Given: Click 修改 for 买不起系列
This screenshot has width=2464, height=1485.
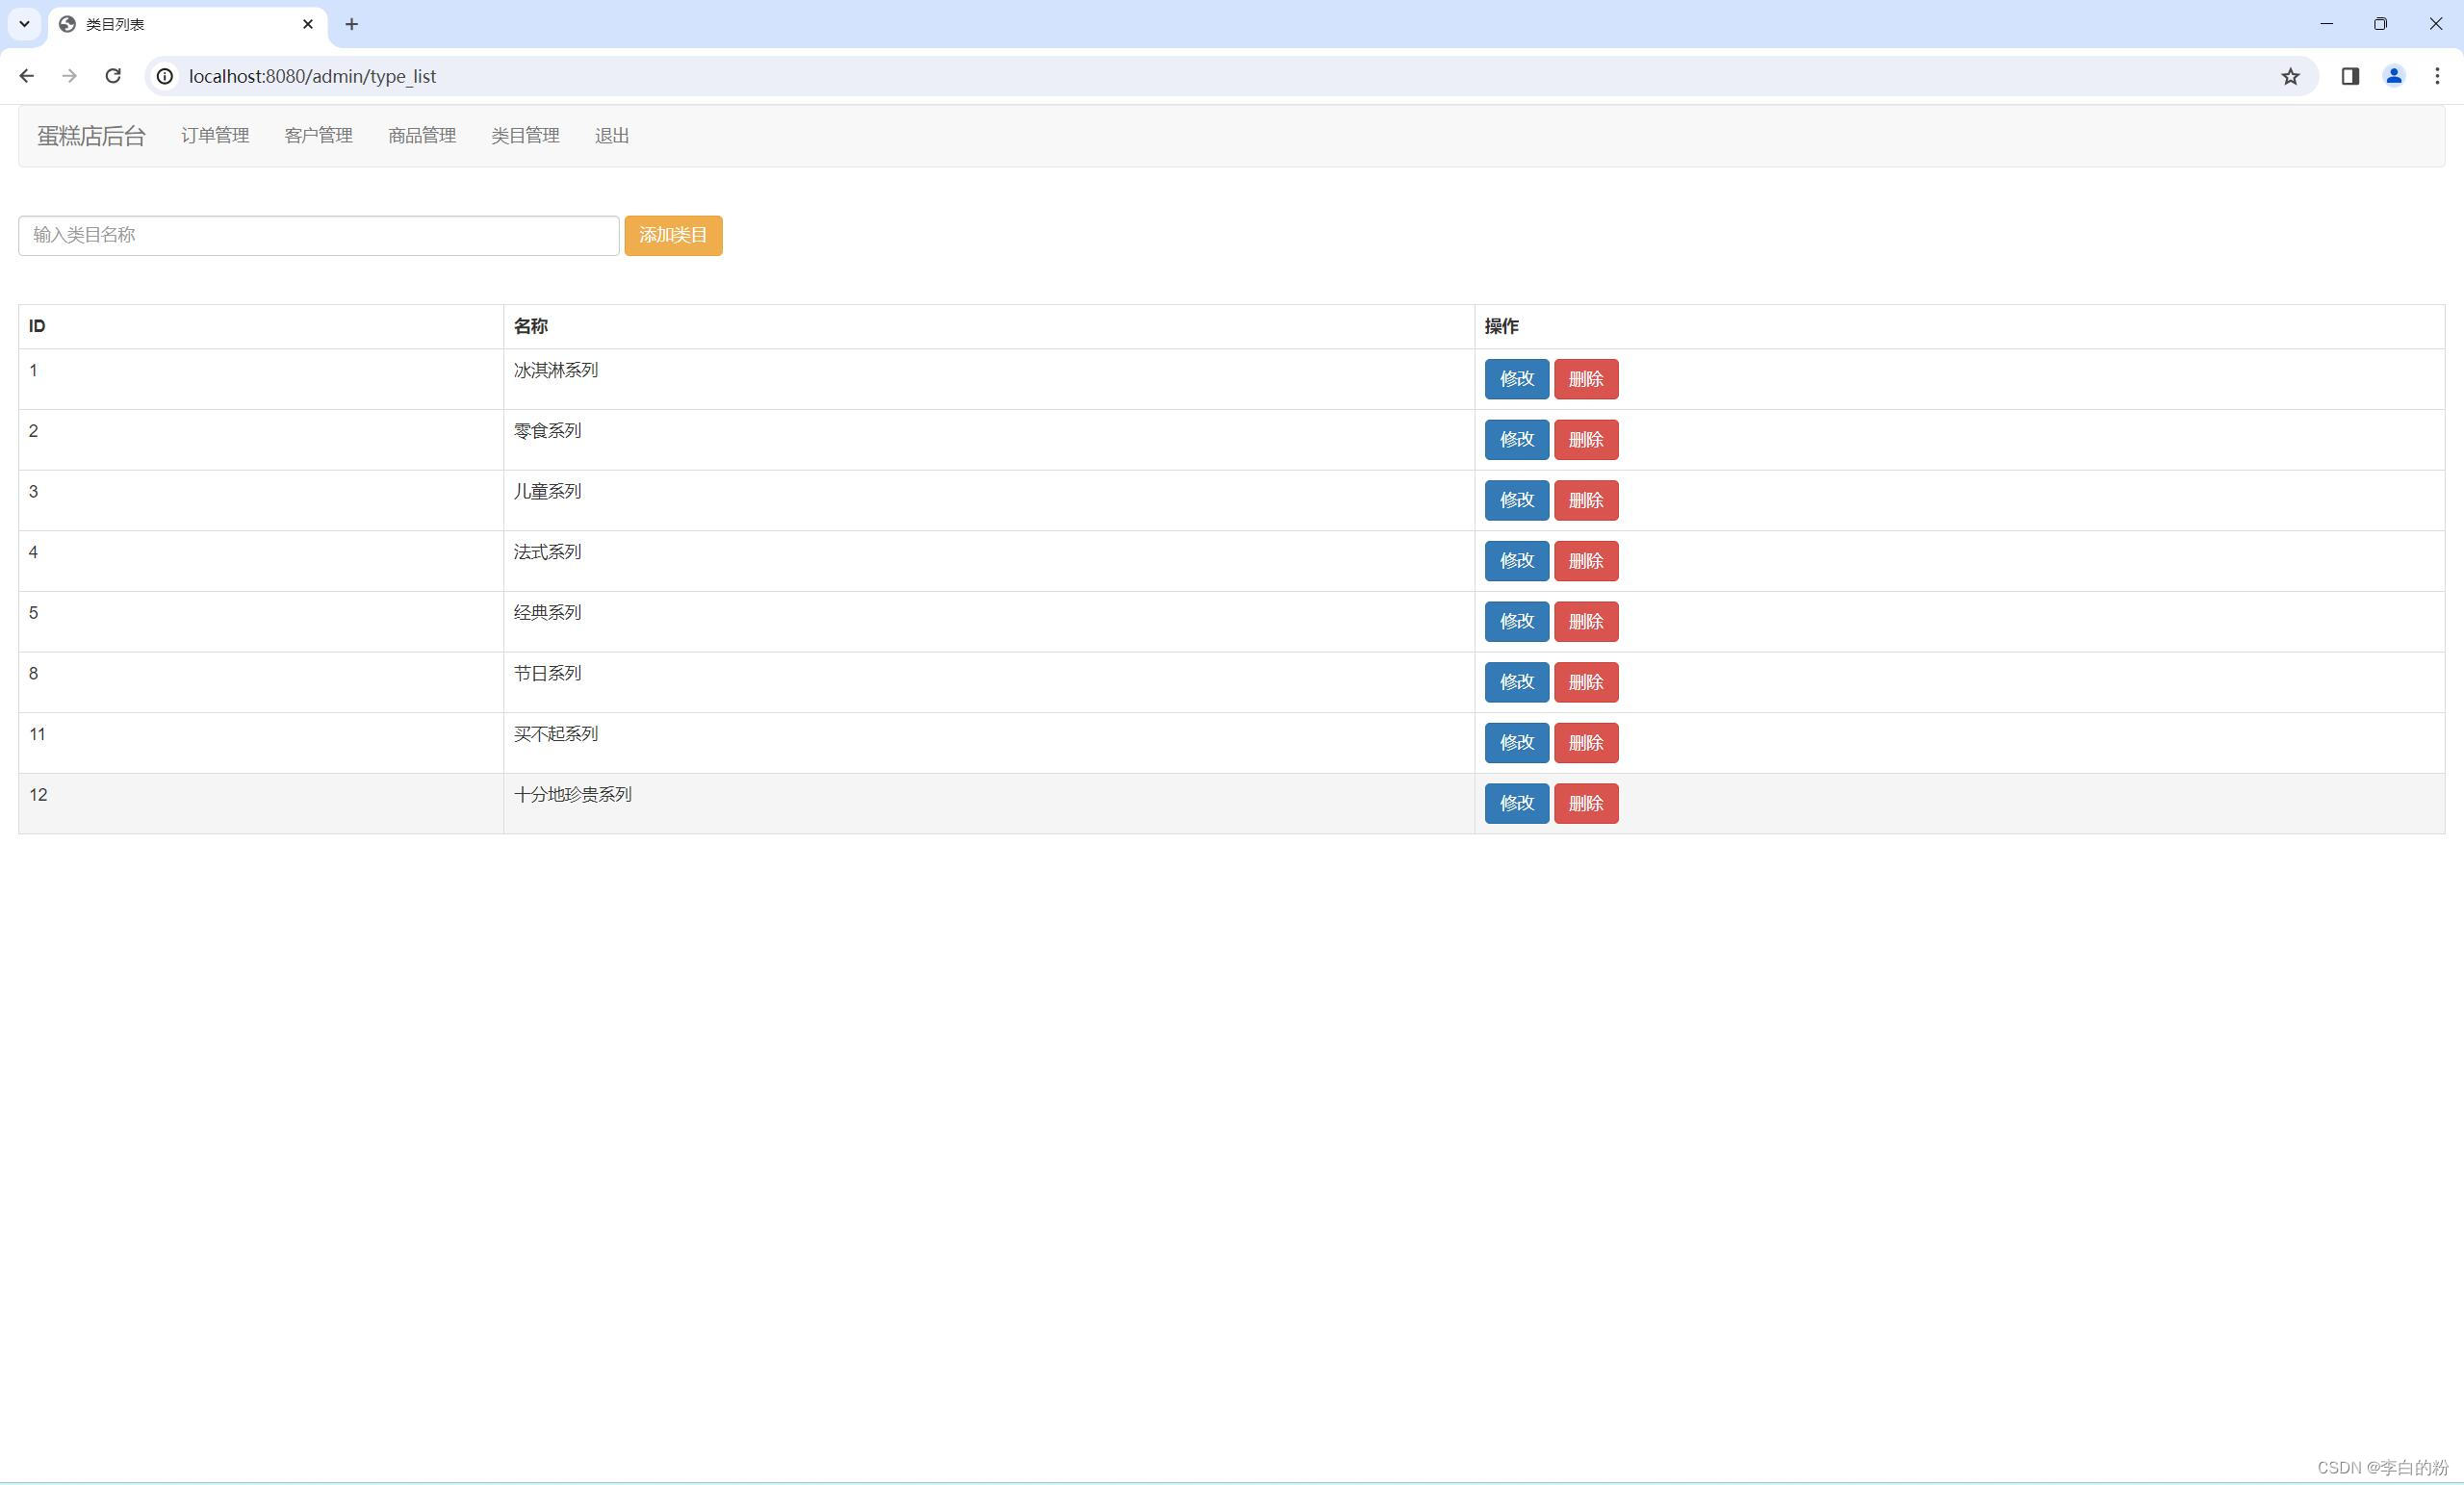Looking at the screenshot, I should [x=1517, y=743].
